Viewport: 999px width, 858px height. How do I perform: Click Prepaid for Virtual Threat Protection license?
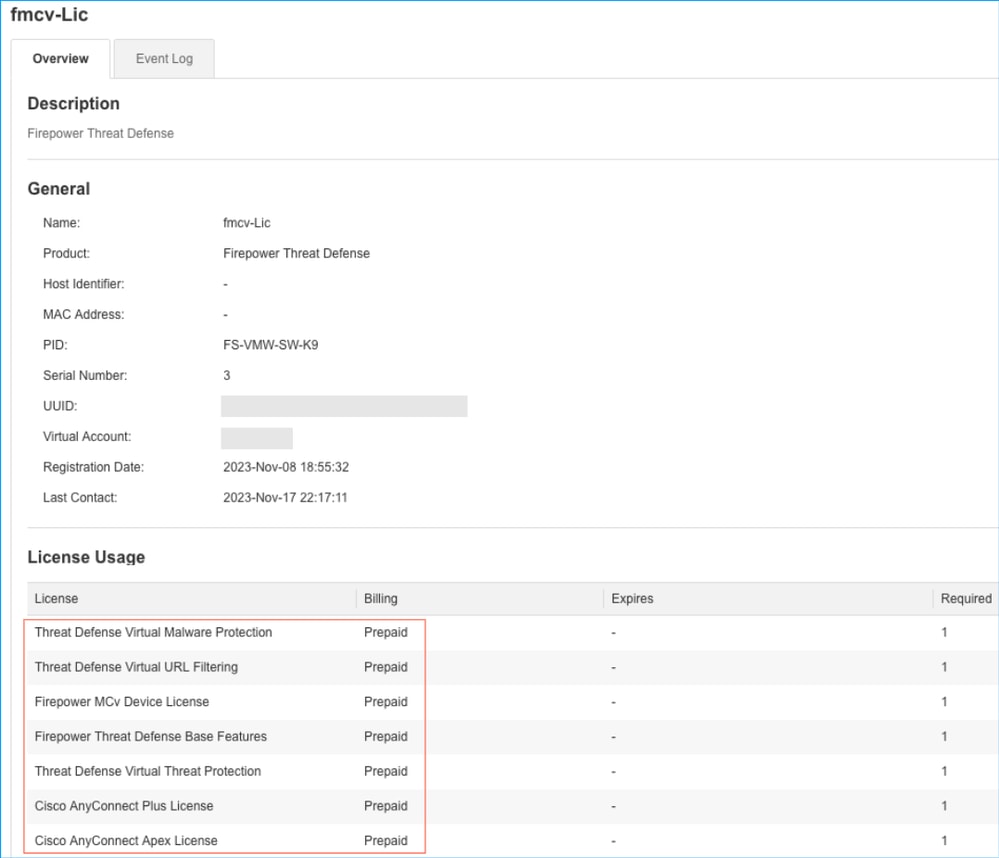point(385,771)
